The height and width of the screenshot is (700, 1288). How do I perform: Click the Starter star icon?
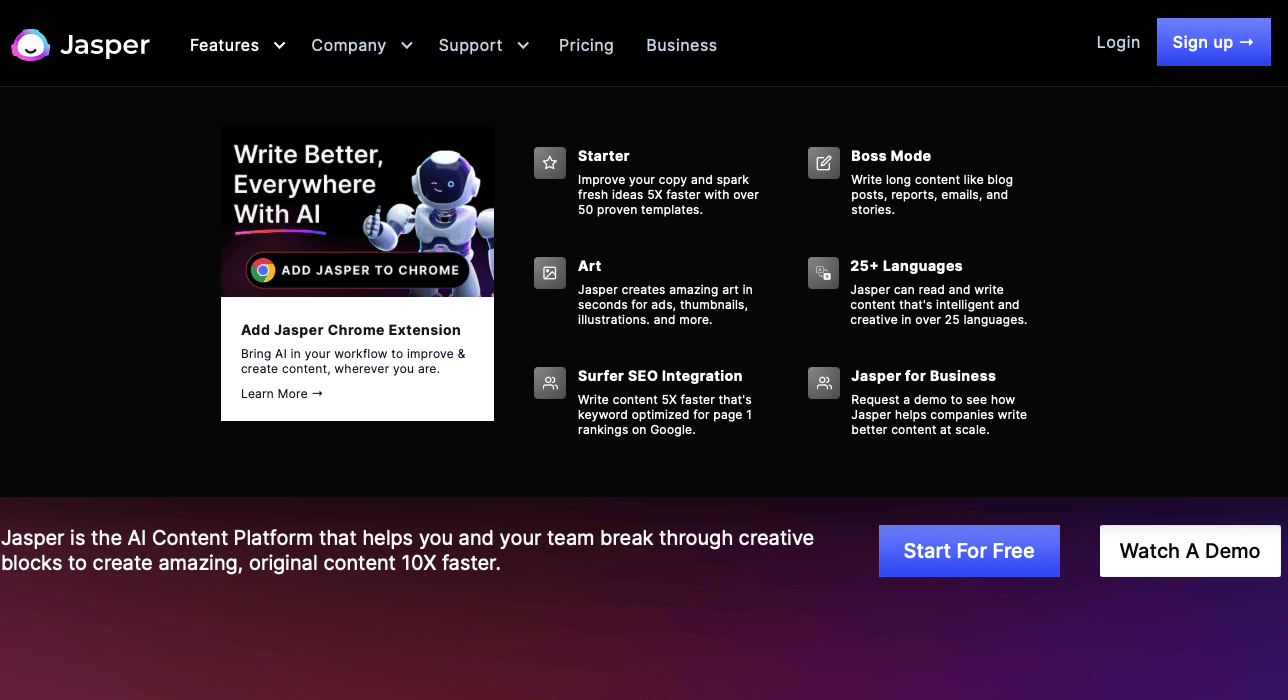550,163
